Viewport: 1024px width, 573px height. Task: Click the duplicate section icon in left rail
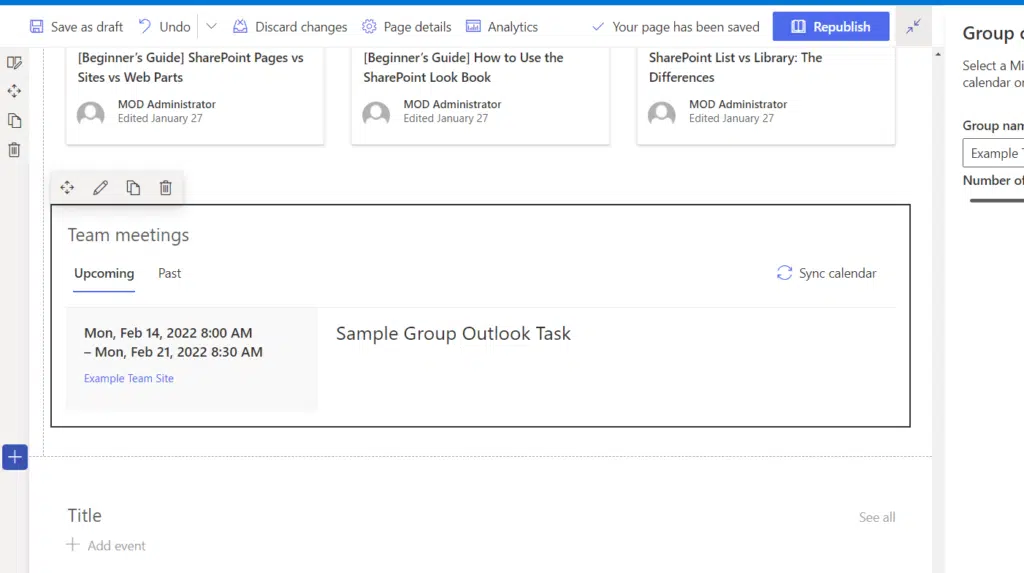point(14,121)
